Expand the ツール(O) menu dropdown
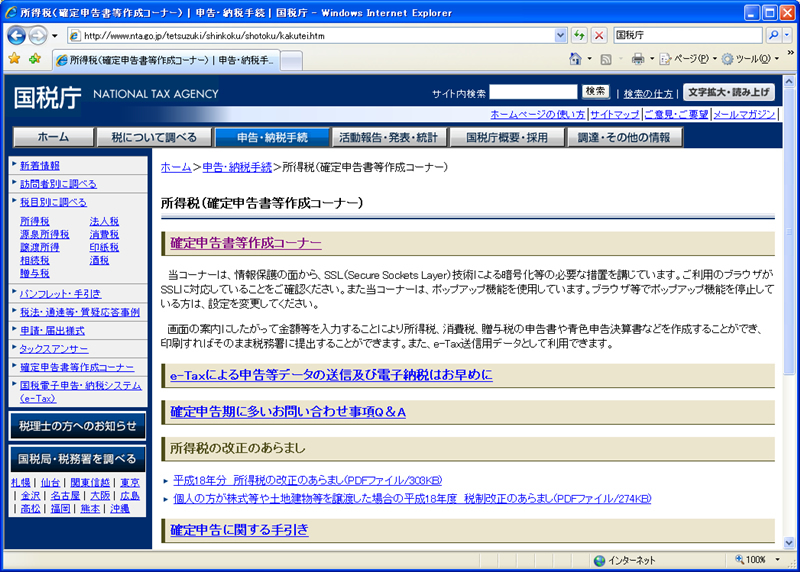This screenshot has height=572, width=800. pos(752,59)
